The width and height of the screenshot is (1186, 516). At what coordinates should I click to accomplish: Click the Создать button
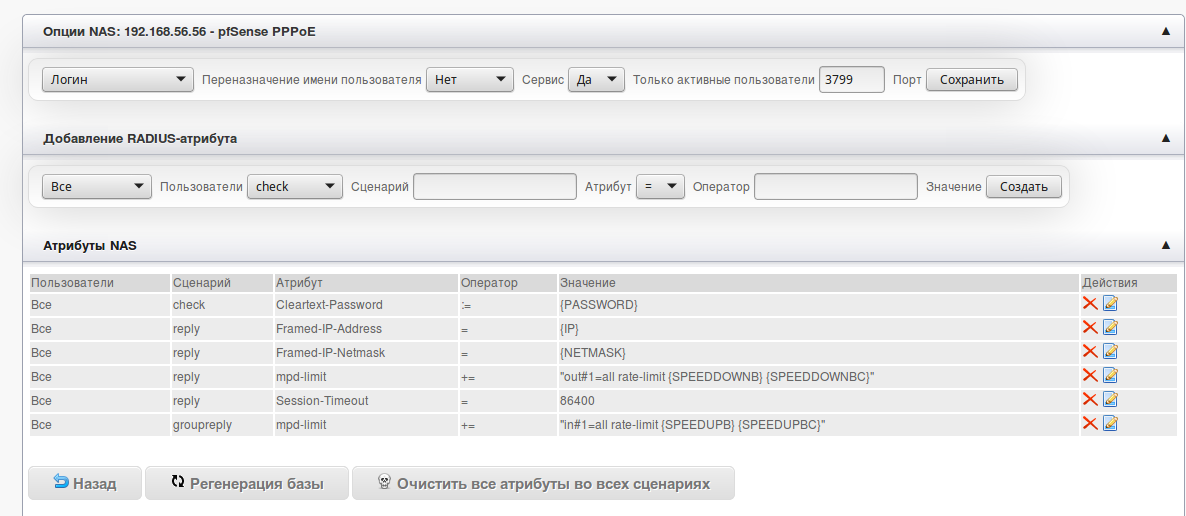(1023, 187)
